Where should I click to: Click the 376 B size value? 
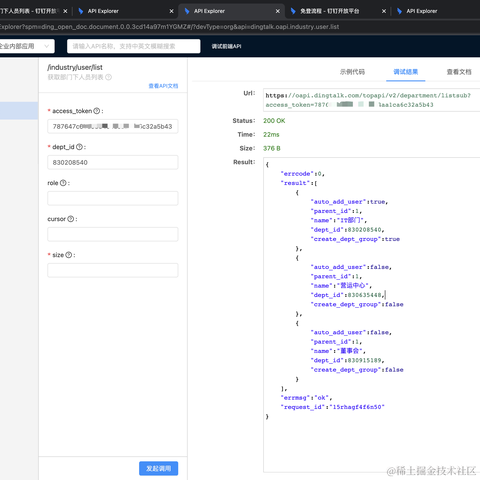coord(272,148)
